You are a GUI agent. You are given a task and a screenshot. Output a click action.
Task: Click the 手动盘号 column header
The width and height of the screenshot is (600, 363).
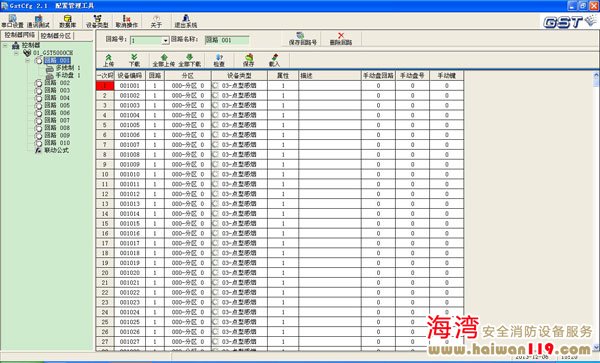412,76
